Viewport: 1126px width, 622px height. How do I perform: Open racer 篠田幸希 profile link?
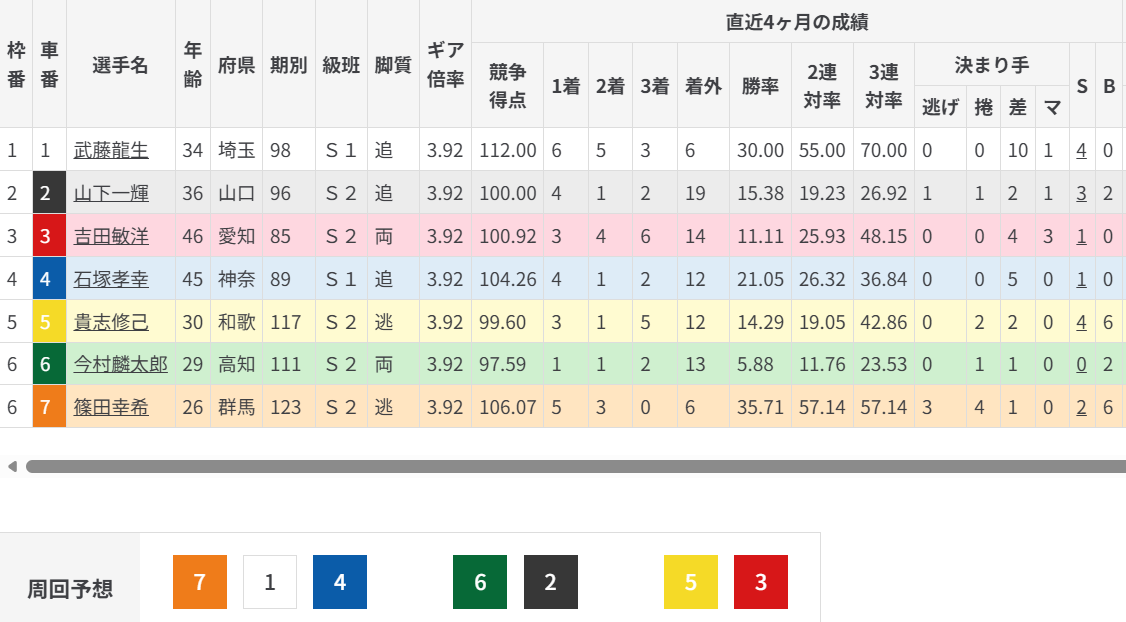(111, 407)
